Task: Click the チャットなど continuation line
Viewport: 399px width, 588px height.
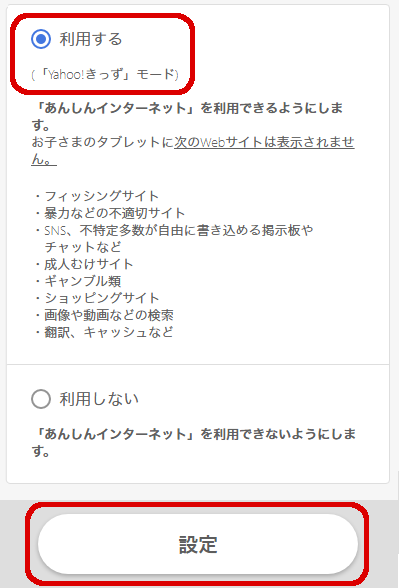Action: tap(83, 247)
